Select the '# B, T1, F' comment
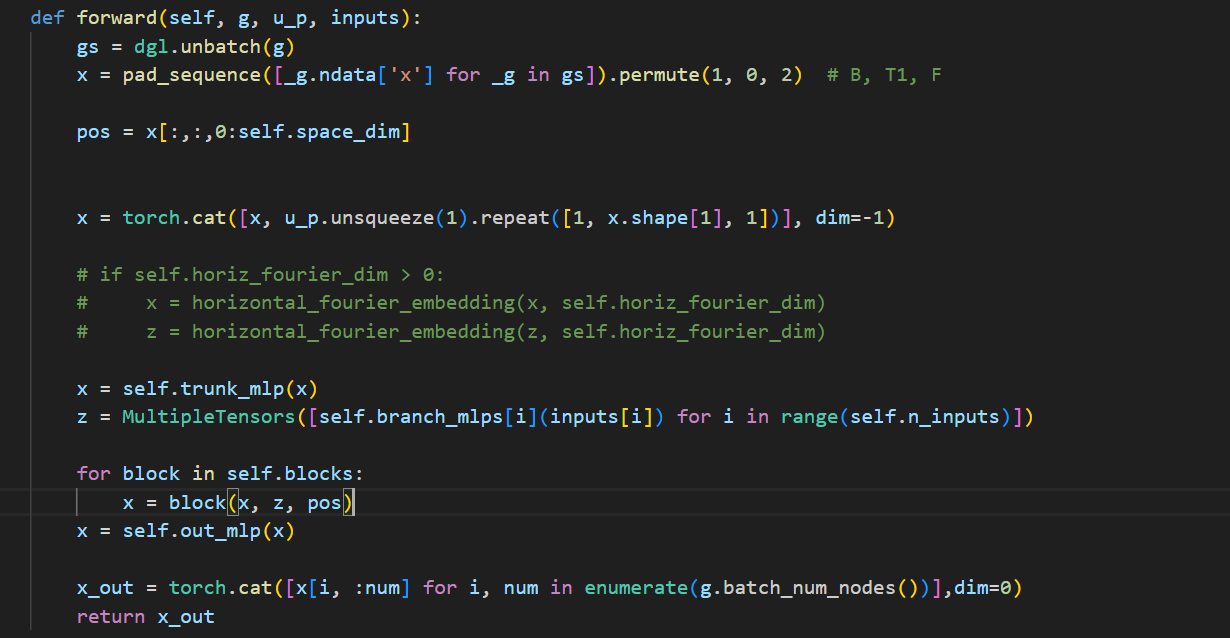The image size is (1230, 638). [884, 75]
